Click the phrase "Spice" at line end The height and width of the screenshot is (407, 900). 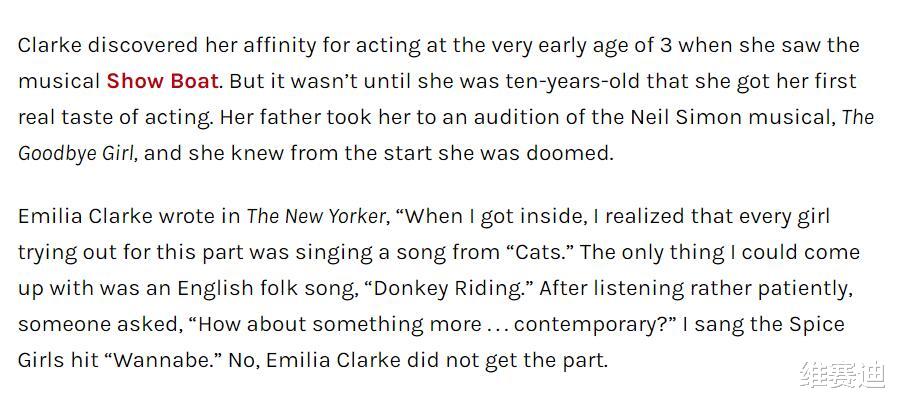tap(816, 324)
